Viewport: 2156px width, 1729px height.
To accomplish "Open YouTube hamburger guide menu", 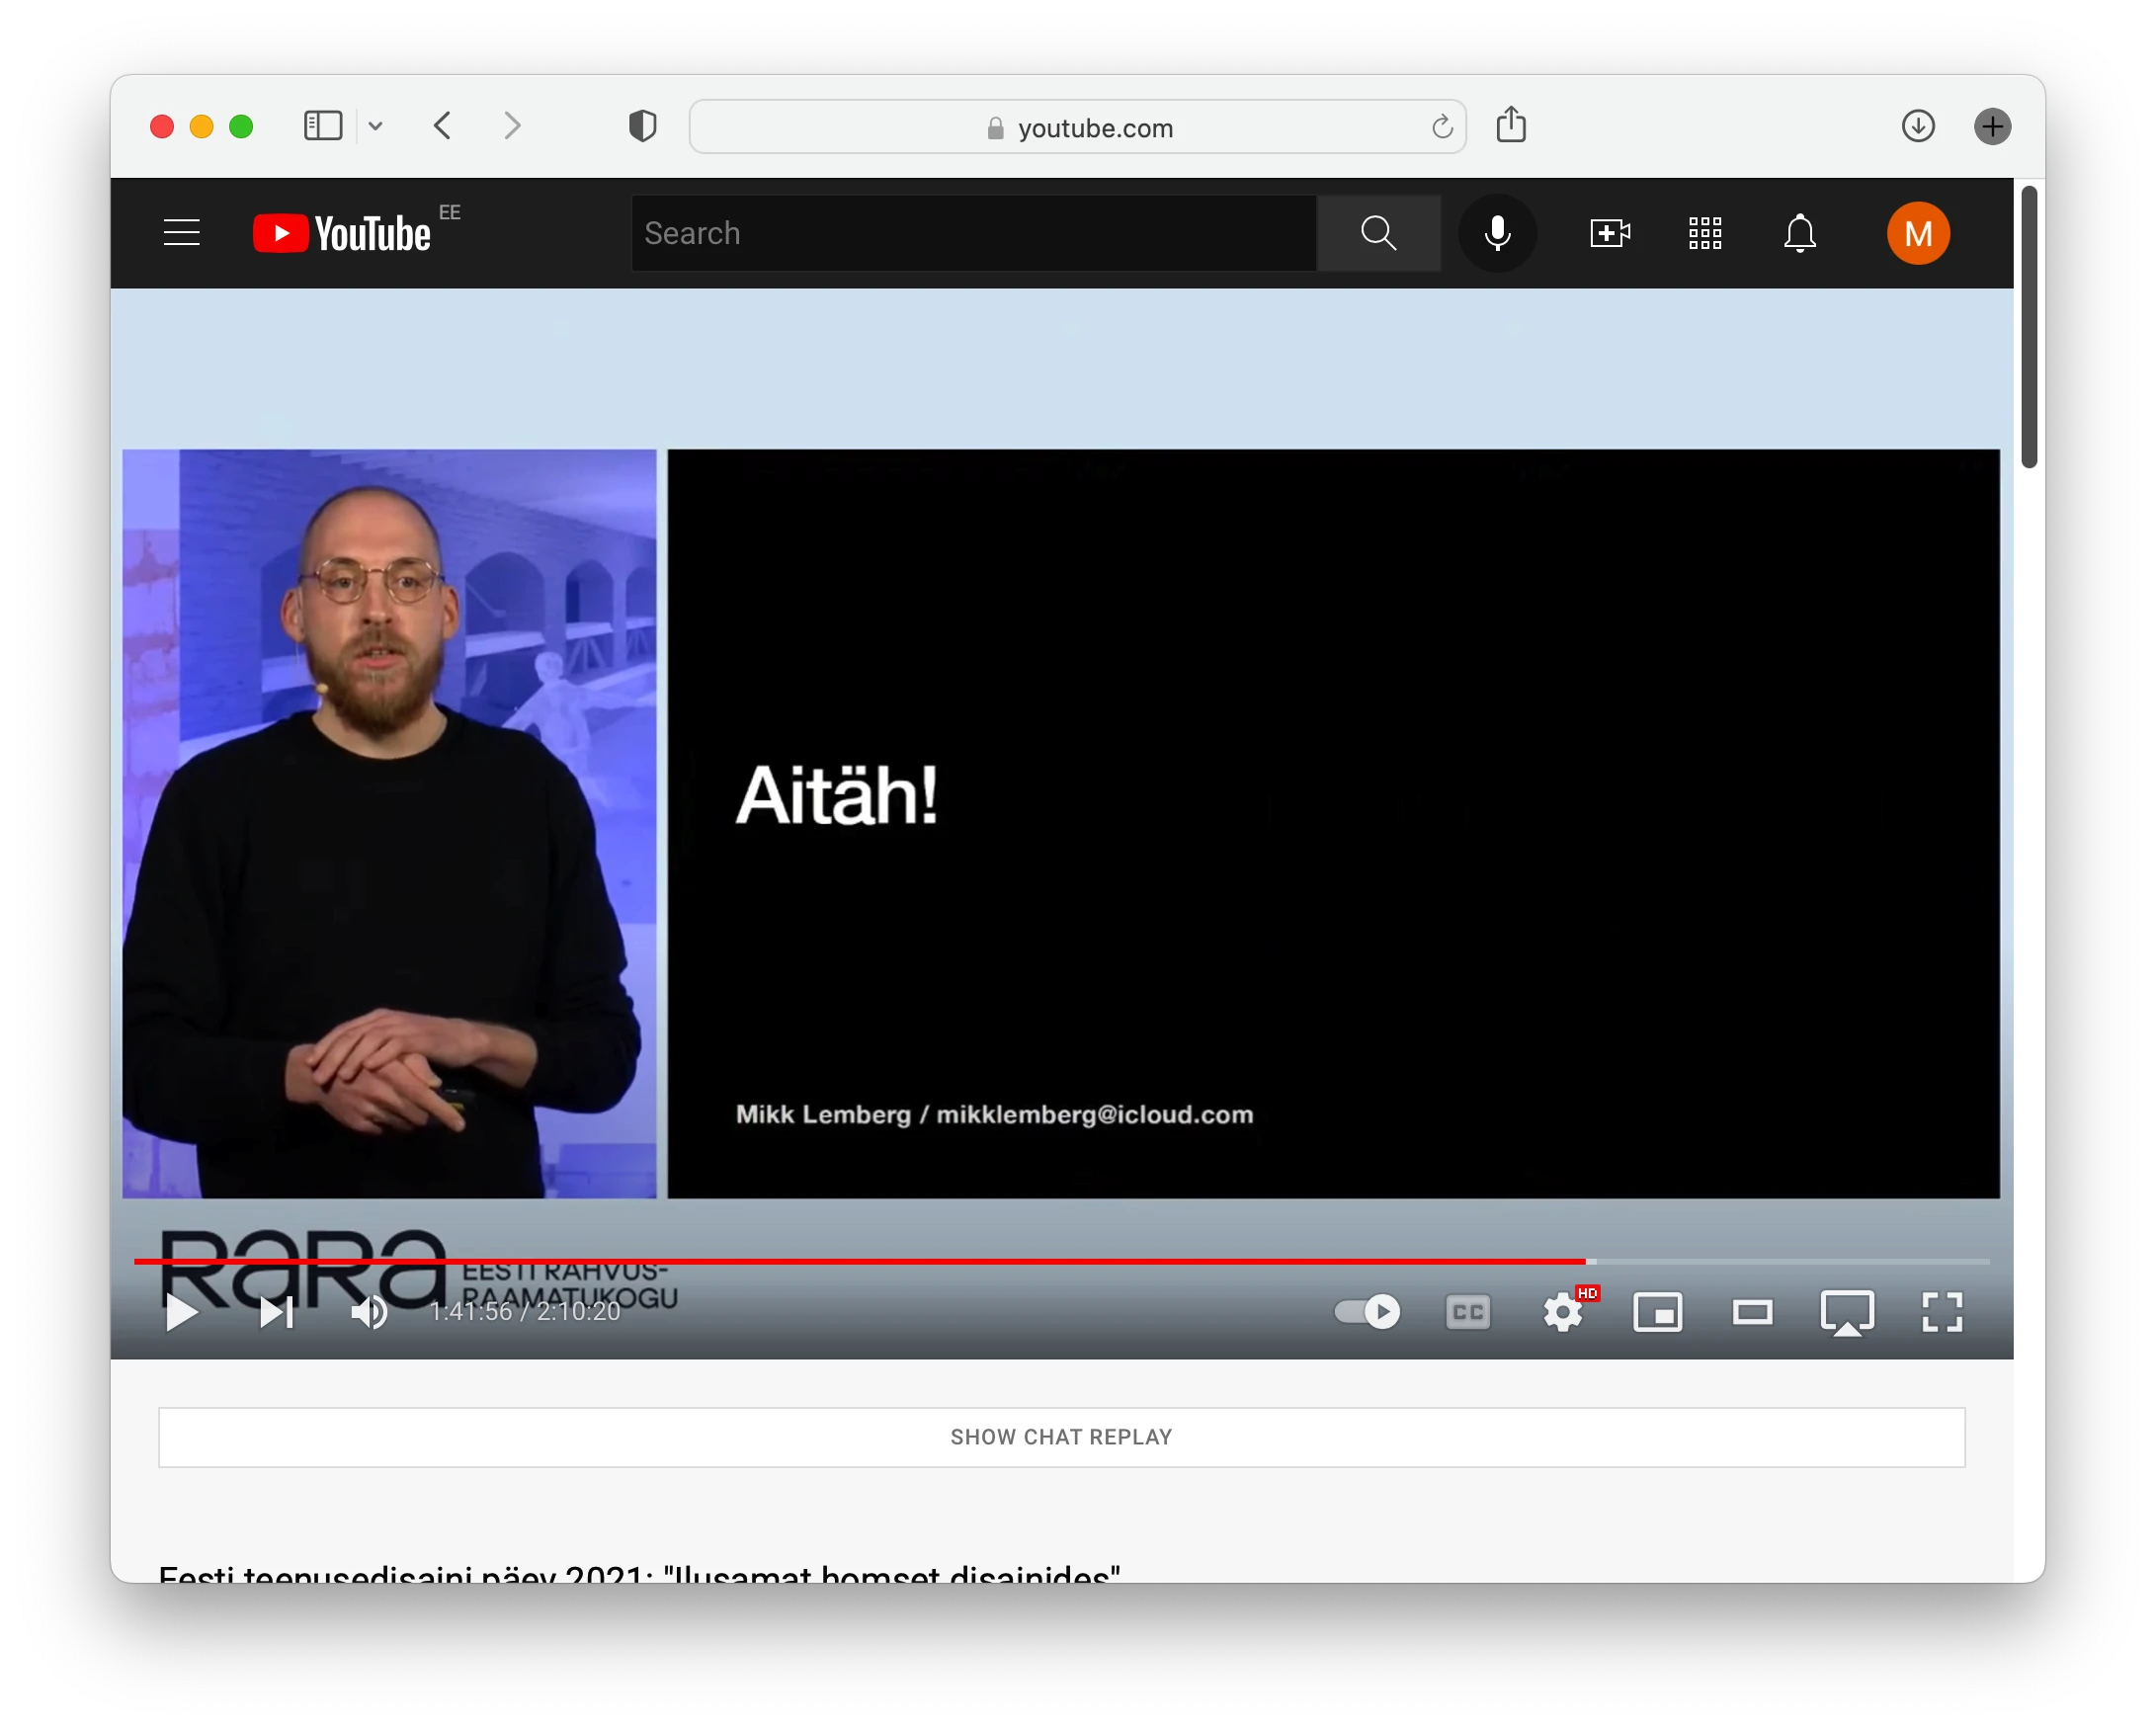I will 181,233.
